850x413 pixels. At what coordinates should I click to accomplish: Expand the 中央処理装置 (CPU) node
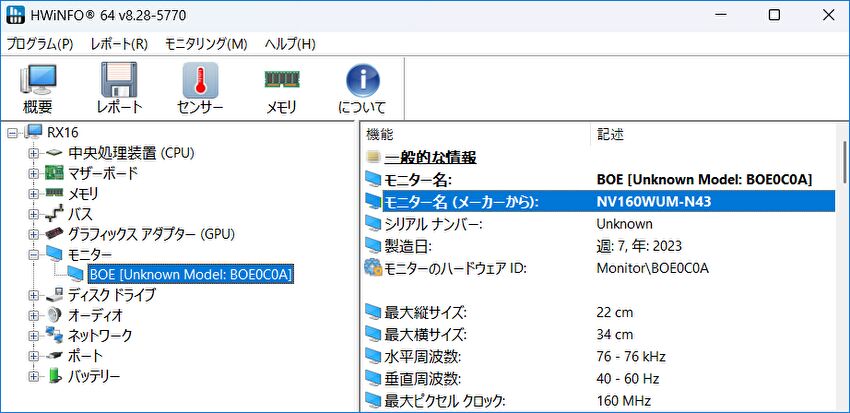[x=34, y=153]
